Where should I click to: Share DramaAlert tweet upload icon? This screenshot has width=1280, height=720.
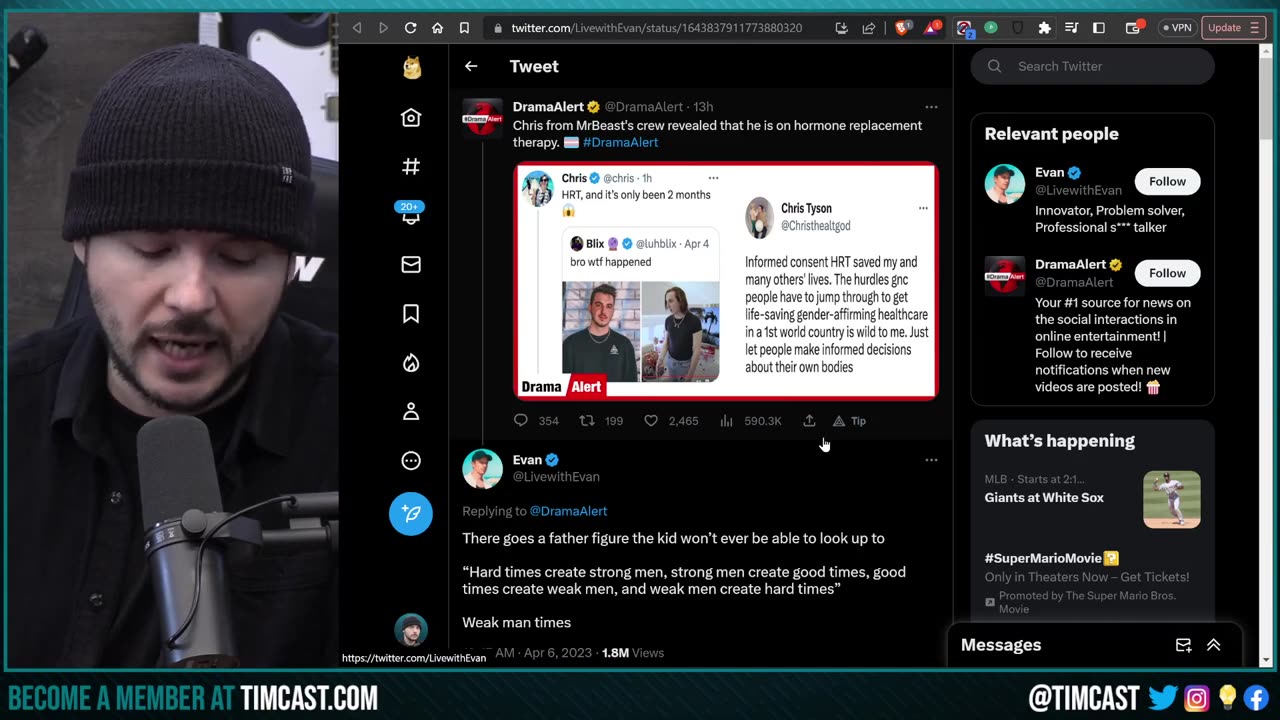(809, 421)
